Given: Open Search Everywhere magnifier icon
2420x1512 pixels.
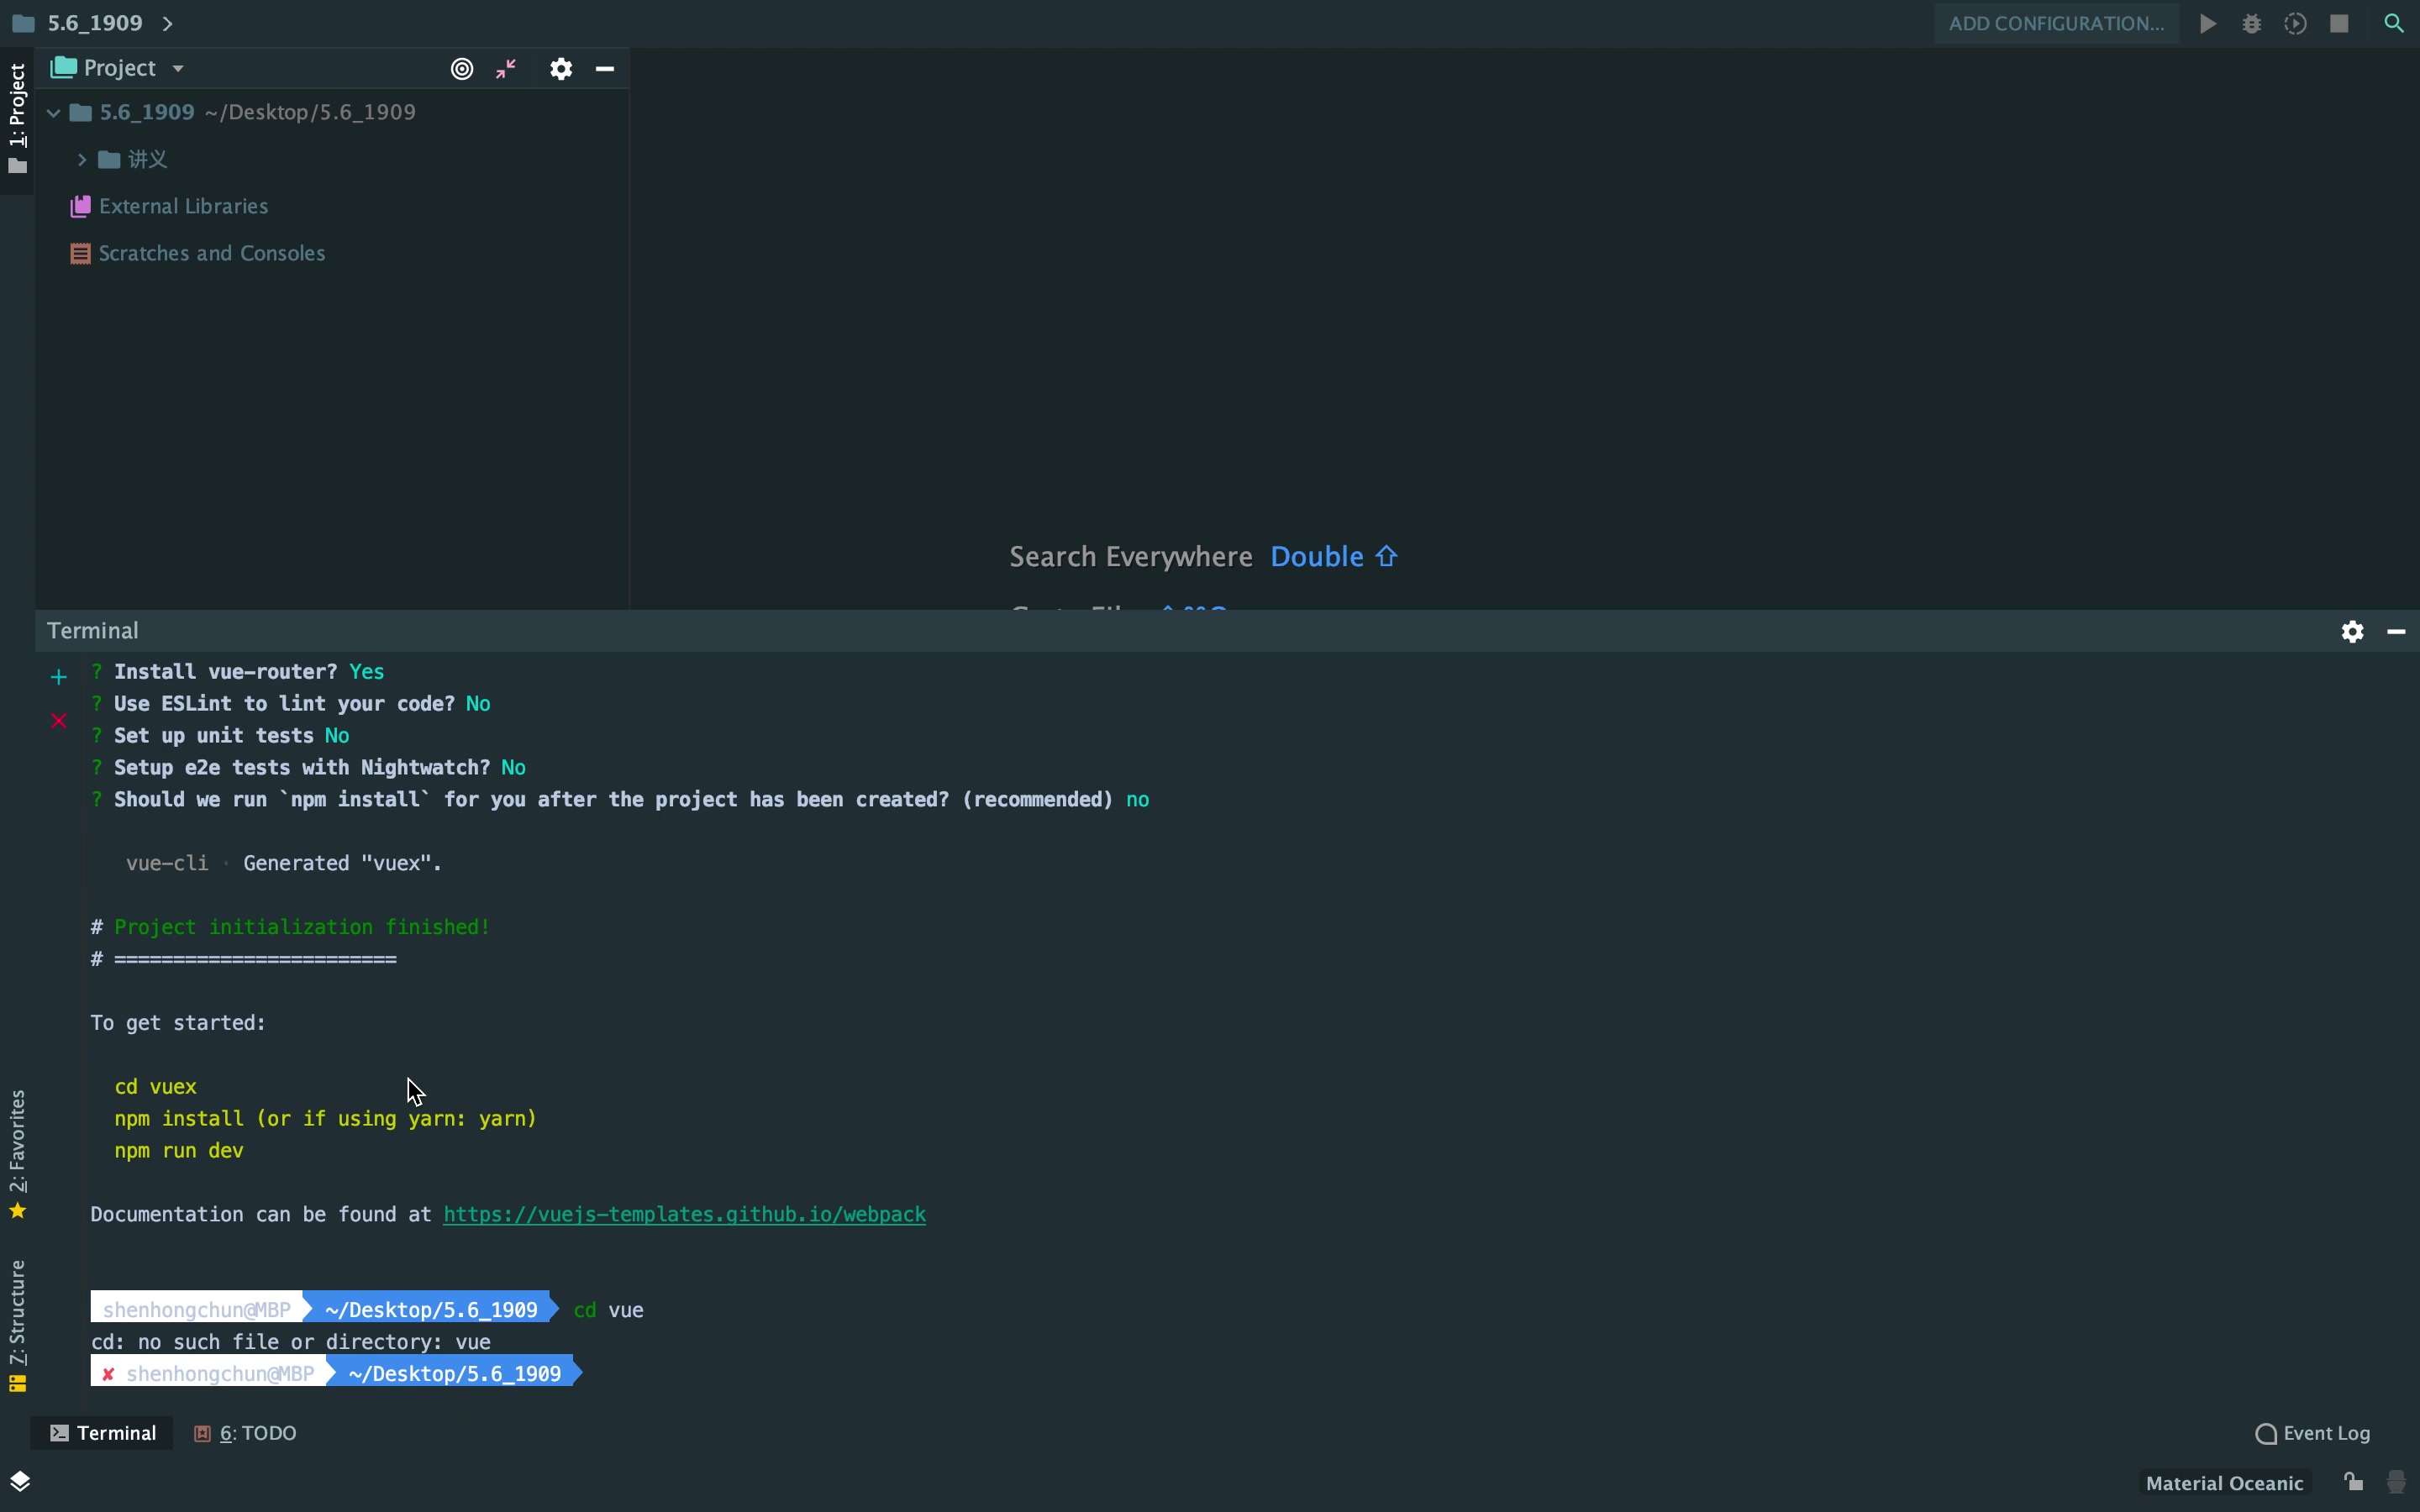Looking at the screenshot, I should 2394,24.
